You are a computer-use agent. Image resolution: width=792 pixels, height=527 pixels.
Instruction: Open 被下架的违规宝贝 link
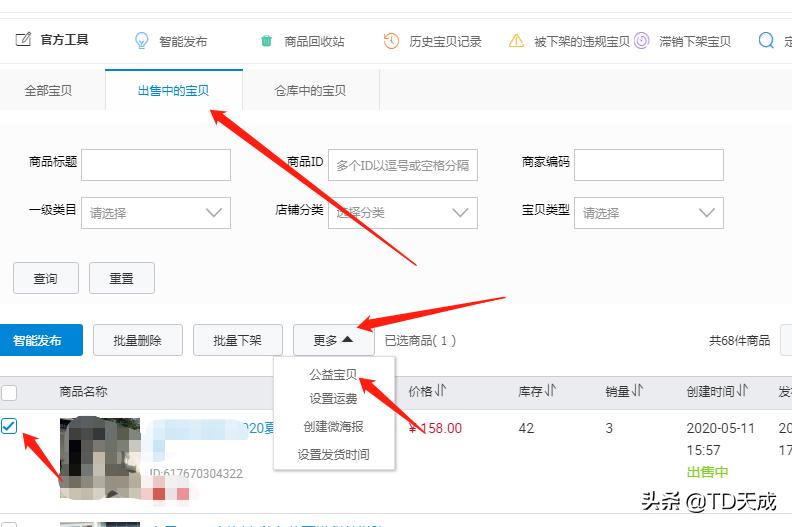point(582,41)
